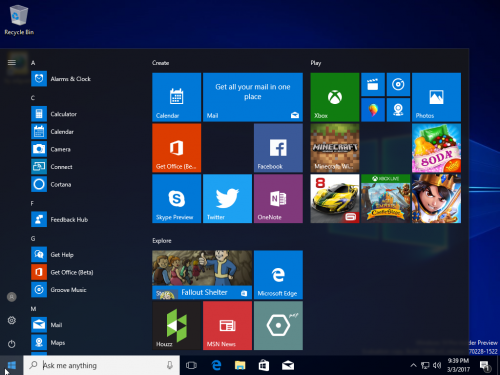The height and width of the screenshot is (375, 500).
Task: Open Task View on taskbar
Action: (x=191, y=365)
